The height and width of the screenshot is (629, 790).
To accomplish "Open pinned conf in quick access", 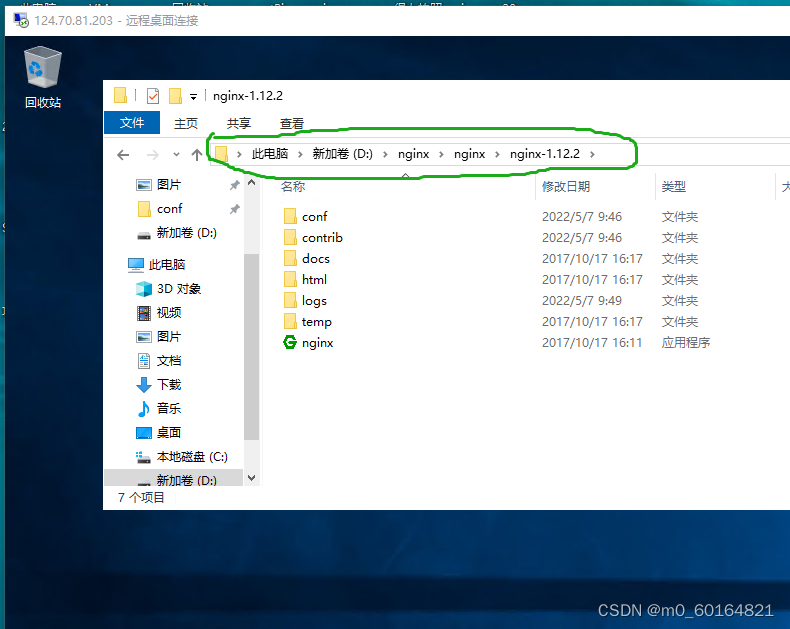I will pyautogui.click(x=169, y=209).
